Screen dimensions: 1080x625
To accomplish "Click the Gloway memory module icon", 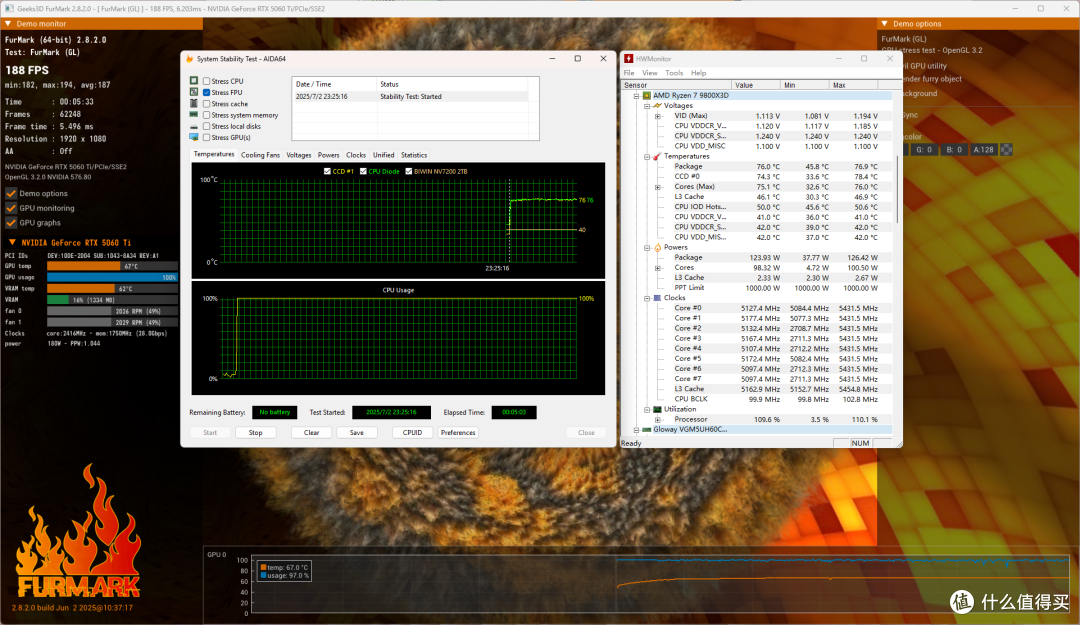I will point(647,429).
